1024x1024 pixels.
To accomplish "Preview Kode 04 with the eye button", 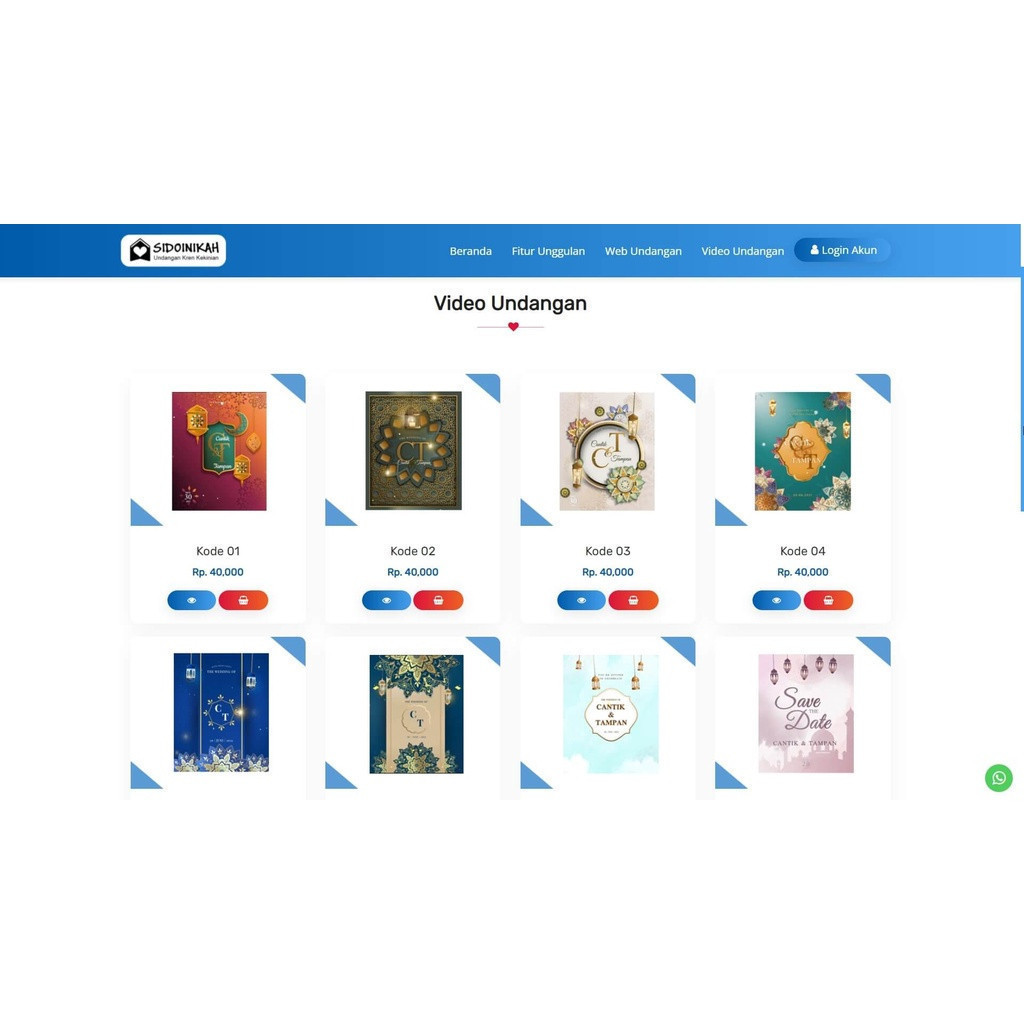I will click(x=776, y=600).
